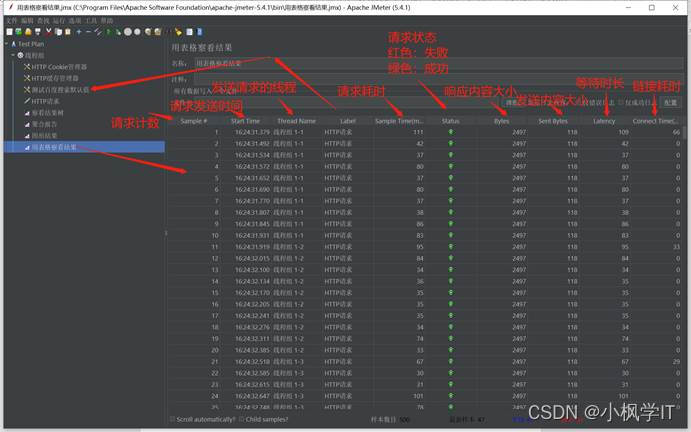
Task: Select HTTP请求 sampler in the tree
Action: coord(45,101)
